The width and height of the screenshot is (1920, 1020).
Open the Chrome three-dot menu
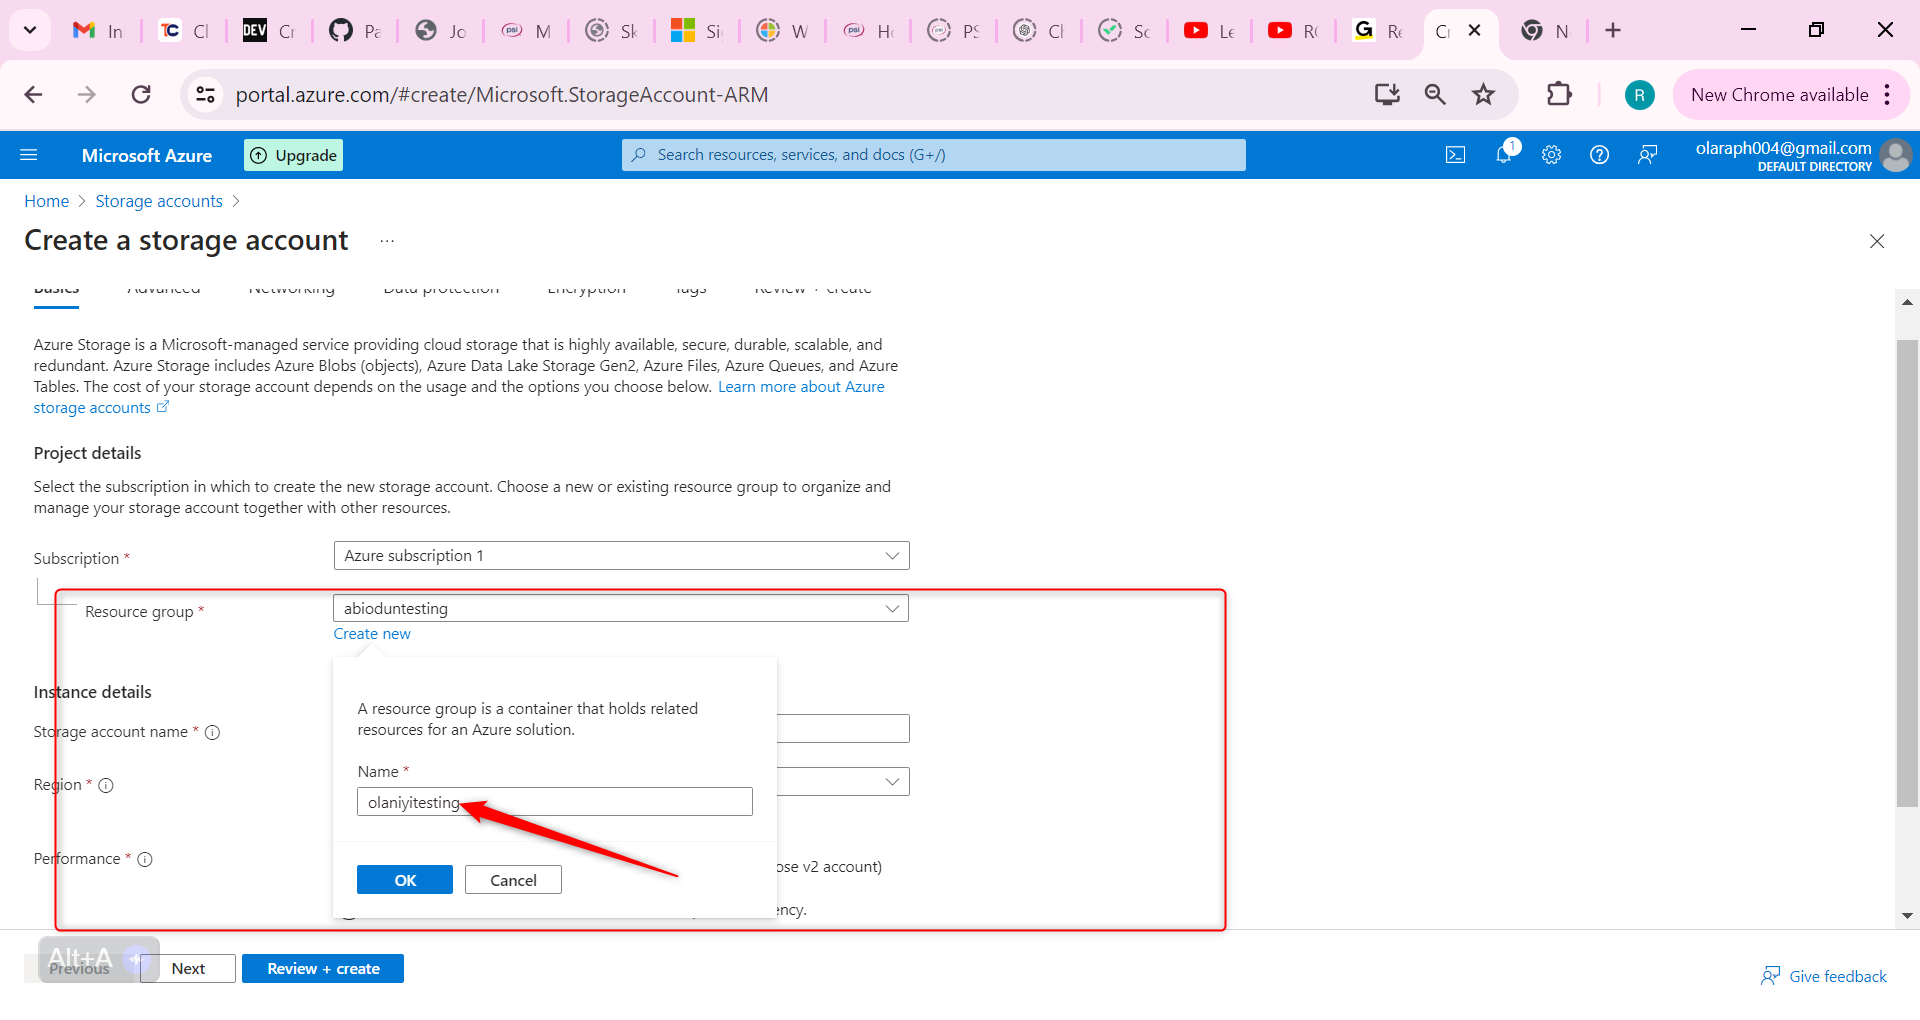pos(1887,95)
